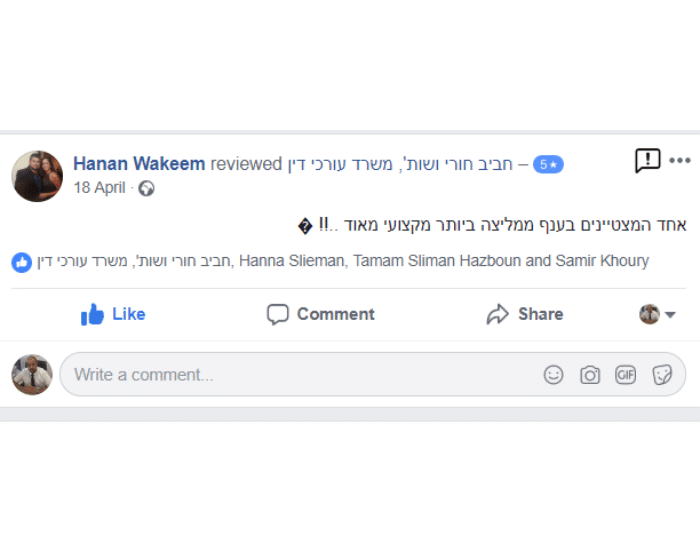Image resolution: width=700 pixels, height=553 pixels.
Task: Open the GIF picker in comment box
Action: point(626,375)
